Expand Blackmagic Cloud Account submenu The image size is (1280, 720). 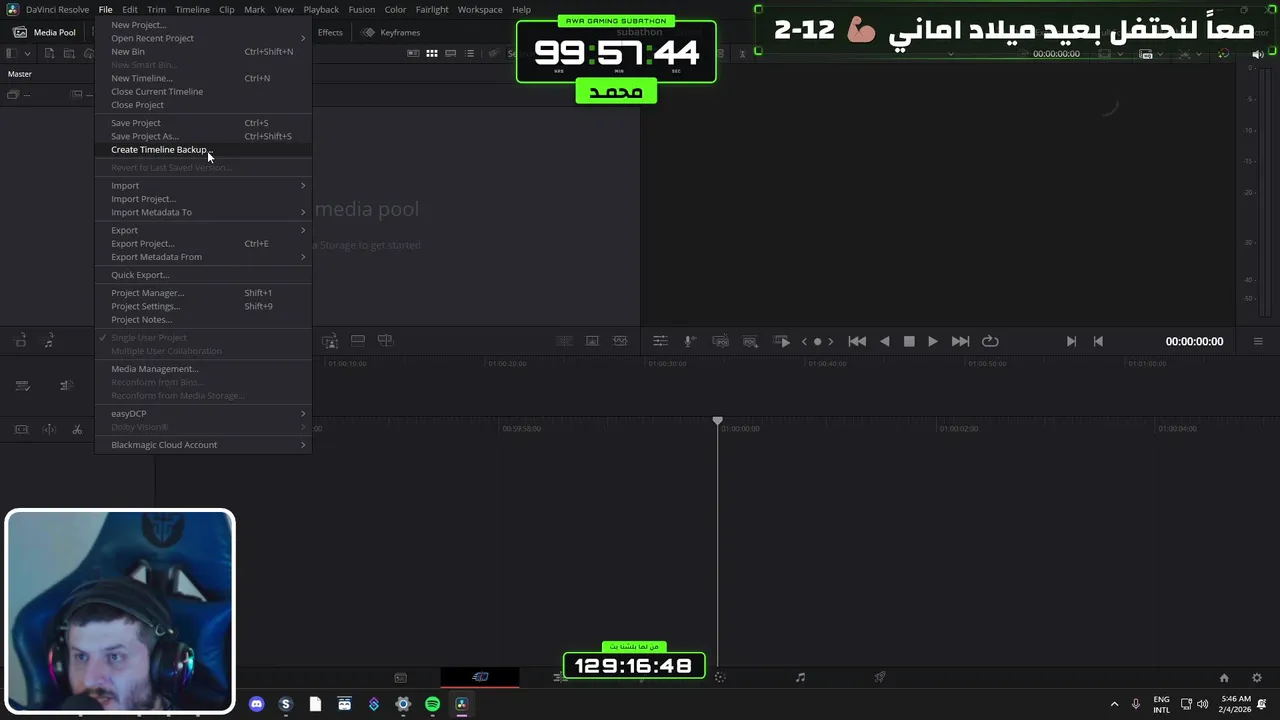[204, 445]
